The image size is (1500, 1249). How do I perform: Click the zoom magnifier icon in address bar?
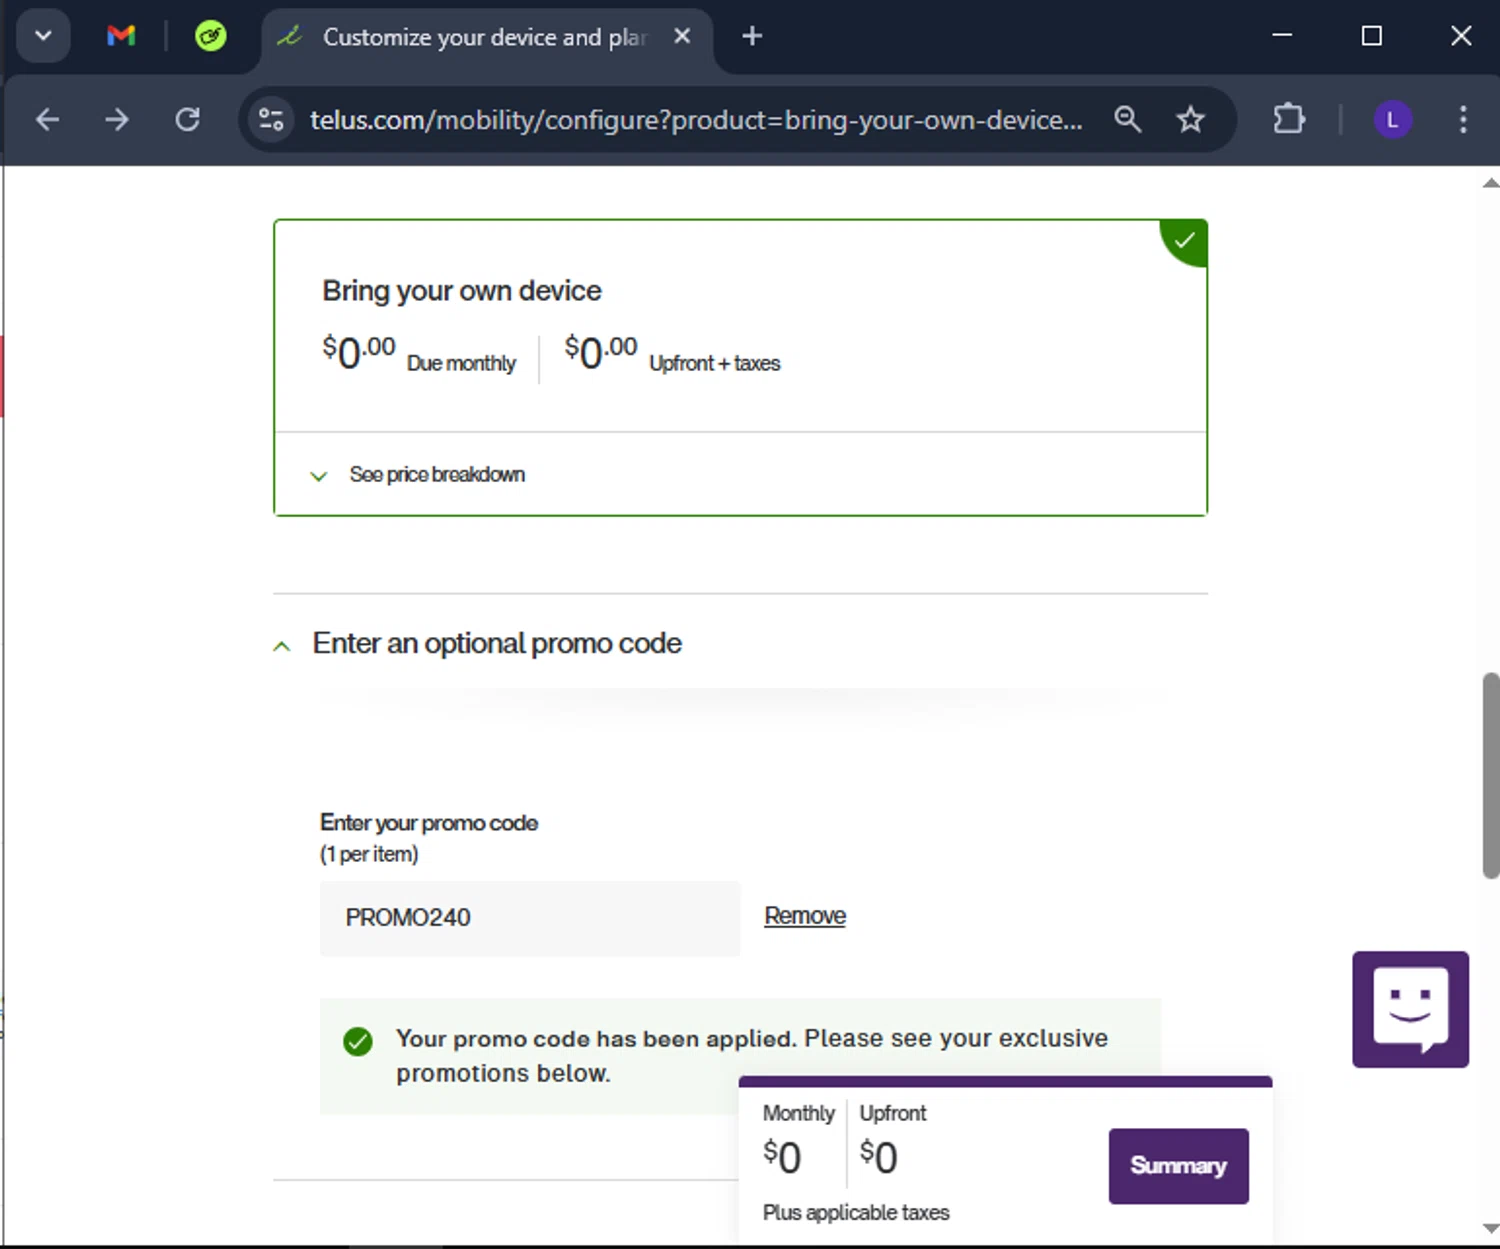tap(1128, 120)
